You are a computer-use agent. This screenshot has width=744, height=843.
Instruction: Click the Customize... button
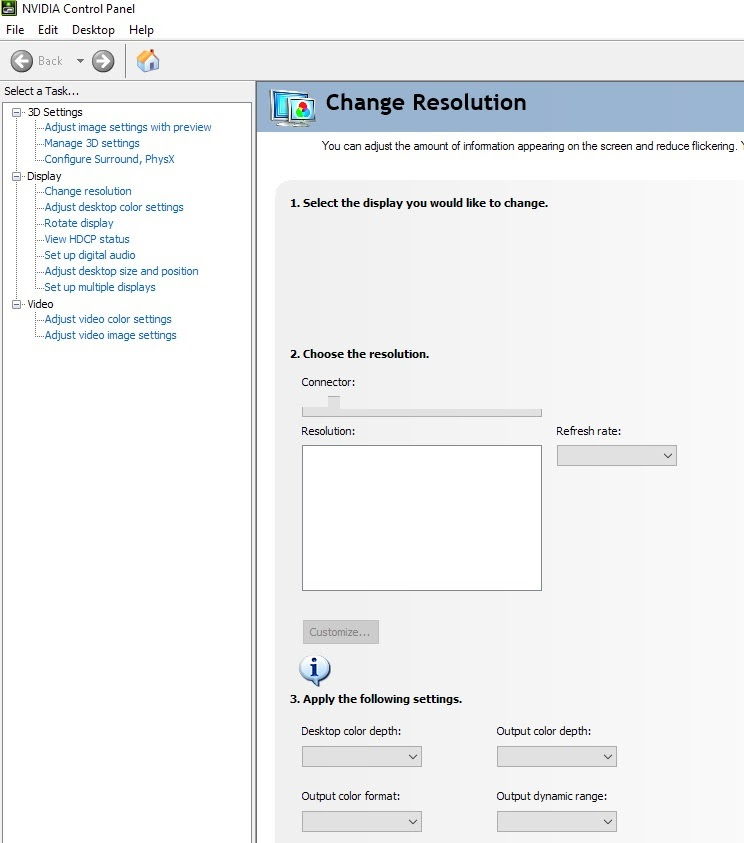[x=341, y=632]
